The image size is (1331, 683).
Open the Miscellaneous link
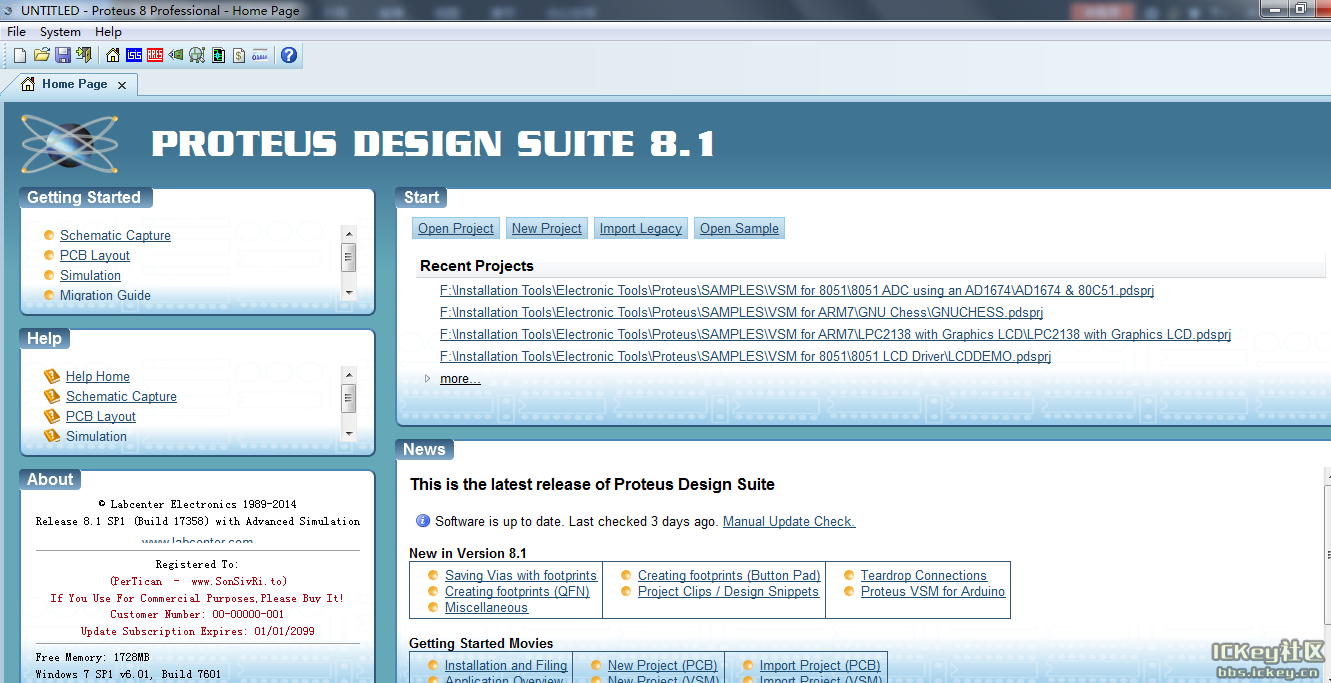(486, 607)
